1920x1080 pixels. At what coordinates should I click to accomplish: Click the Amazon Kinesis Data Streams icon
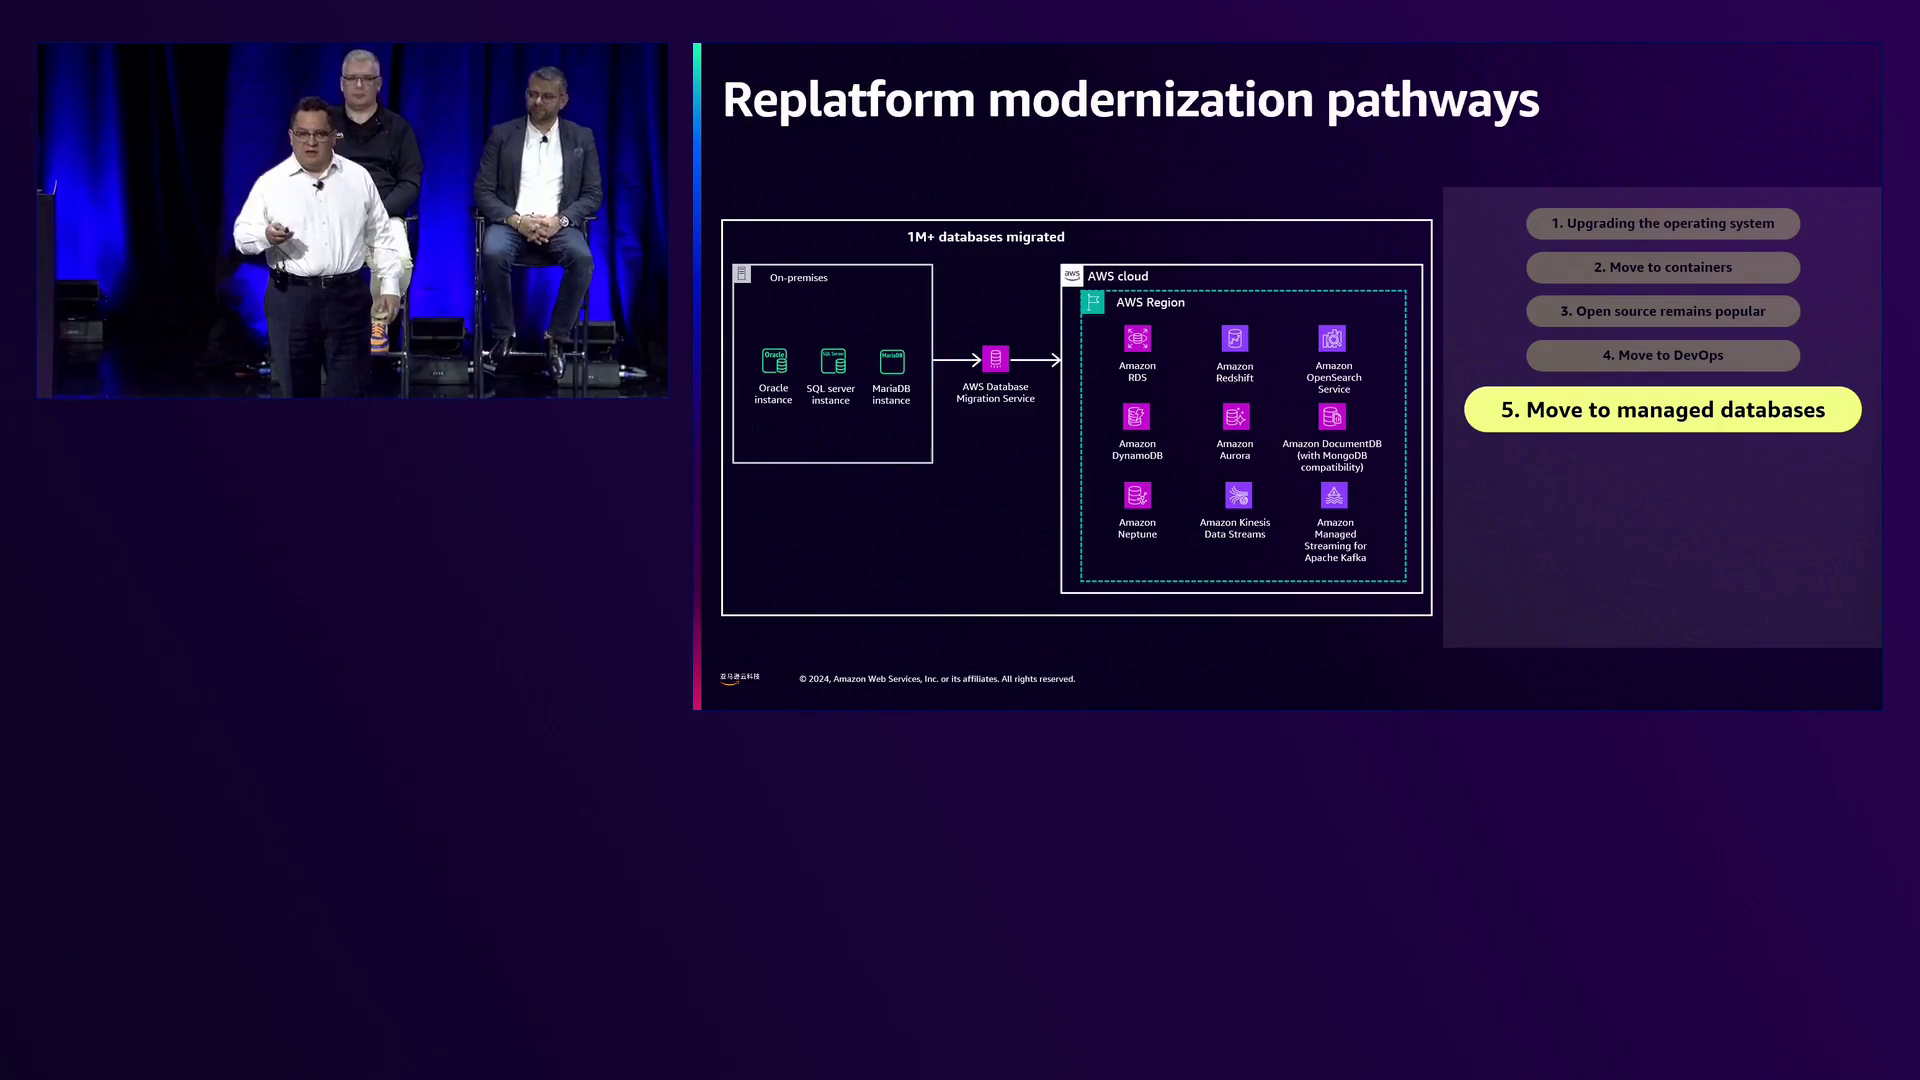click(x=1238, y=495)
